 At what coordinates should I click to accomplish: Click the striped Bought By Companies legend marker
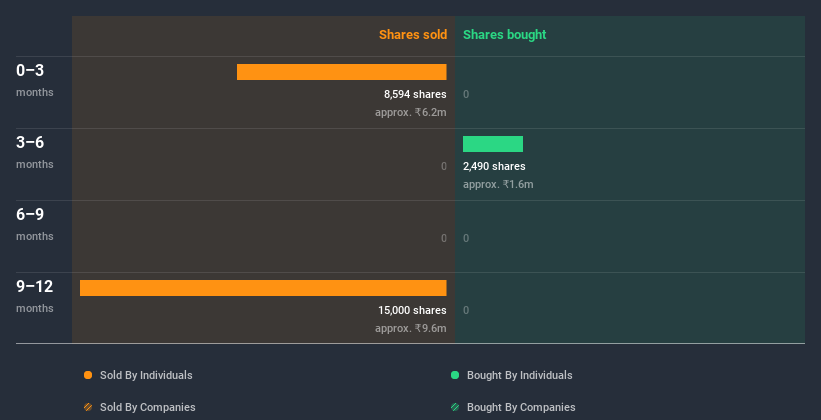point(455,407)
